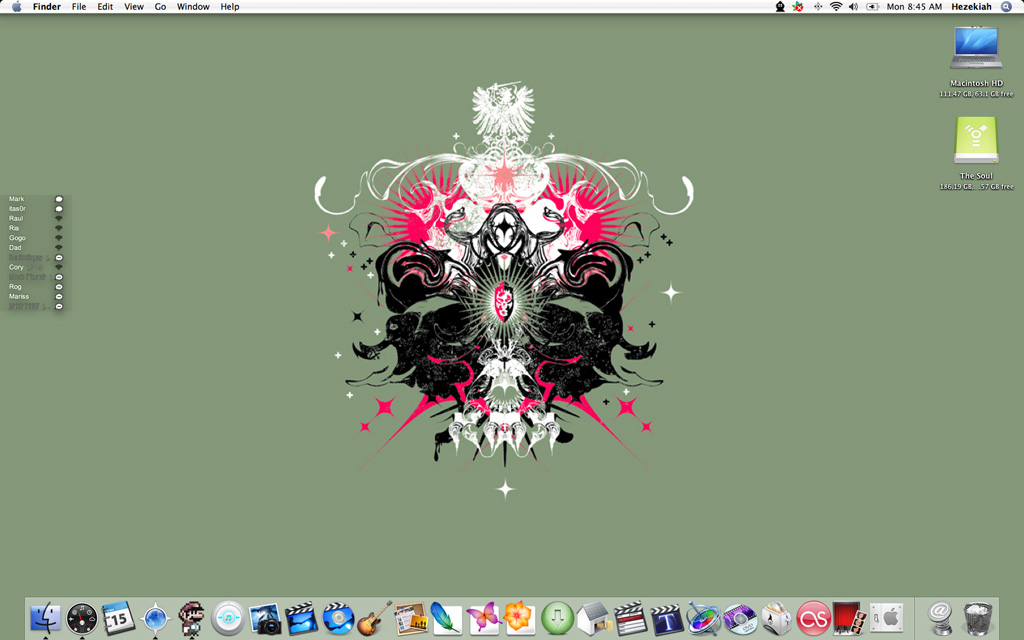Screen dimensions: 1024x640
Task: Select buddy Gogo in contact list
Action: tap(17, 238)
